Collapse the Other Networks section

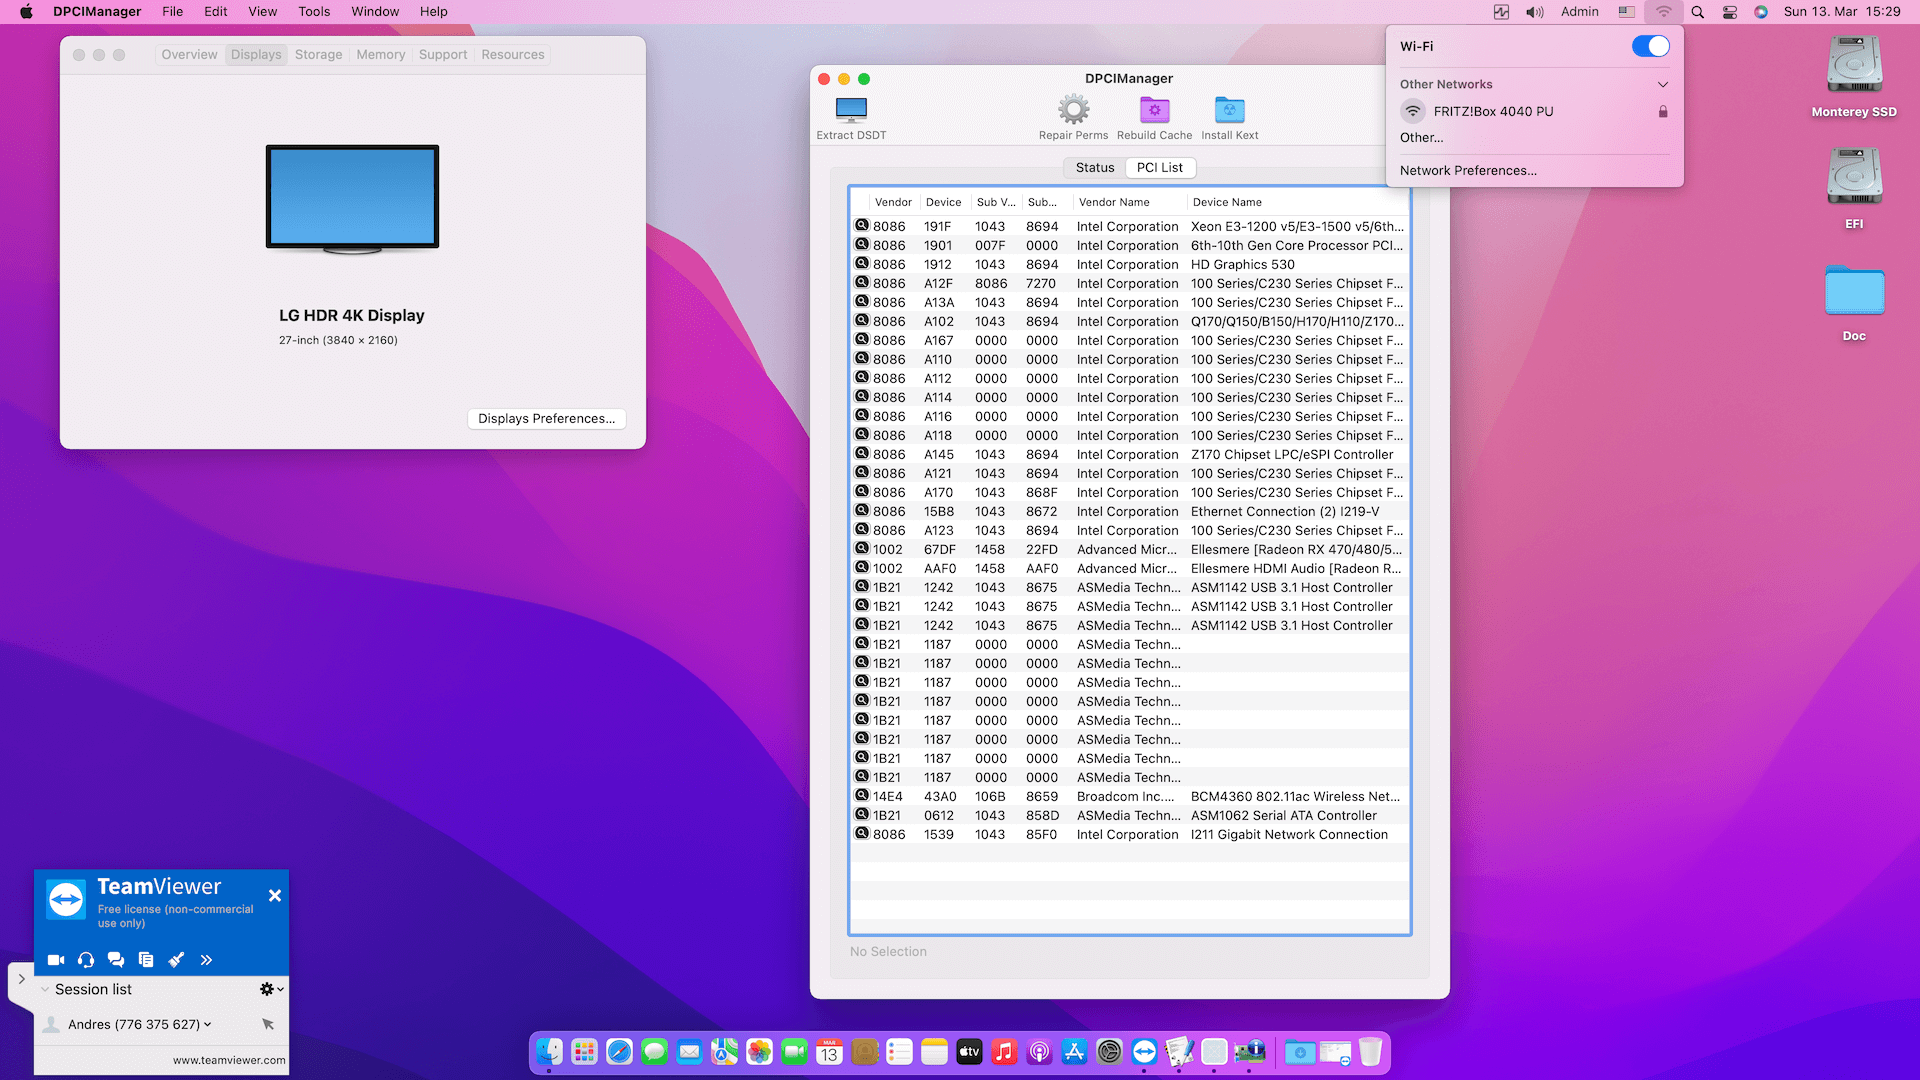tap(1662, 84)
